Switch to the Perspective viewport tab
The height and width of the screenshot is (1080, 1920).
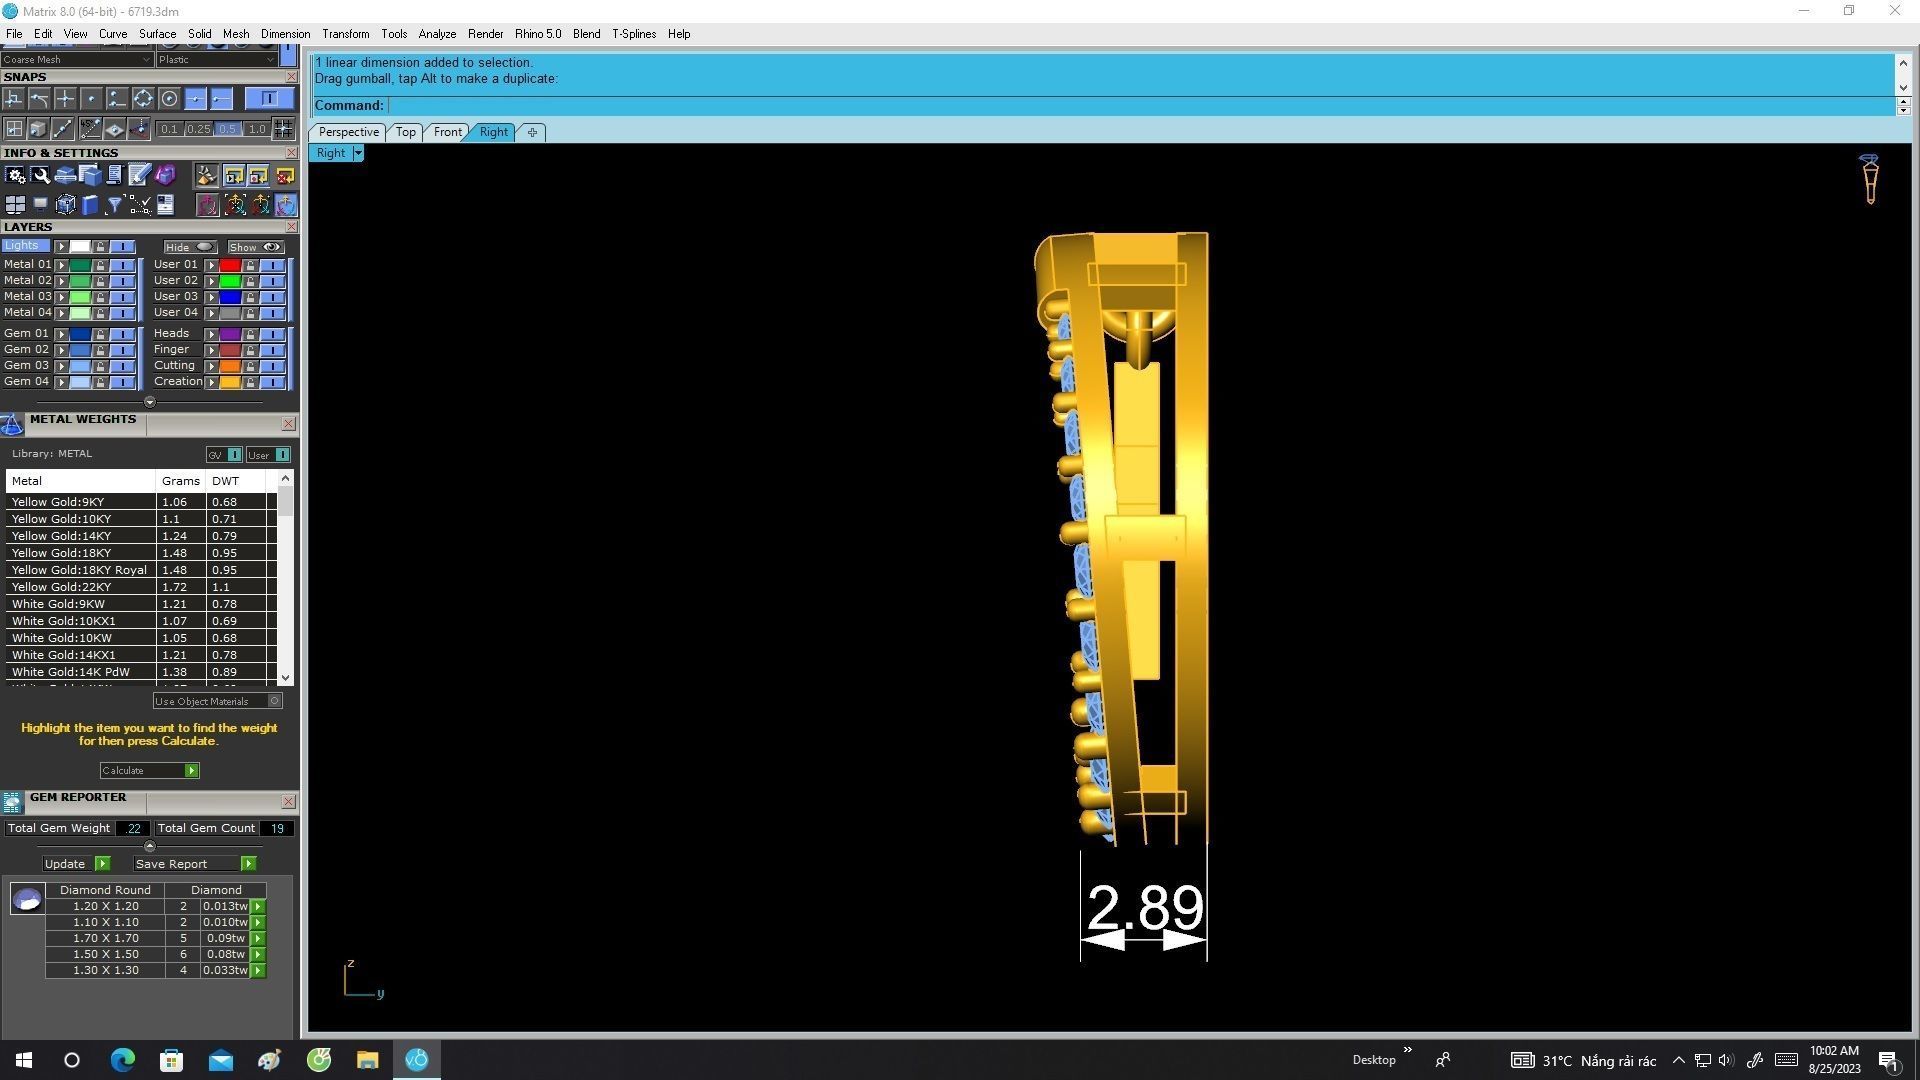(x=348, y=132)
